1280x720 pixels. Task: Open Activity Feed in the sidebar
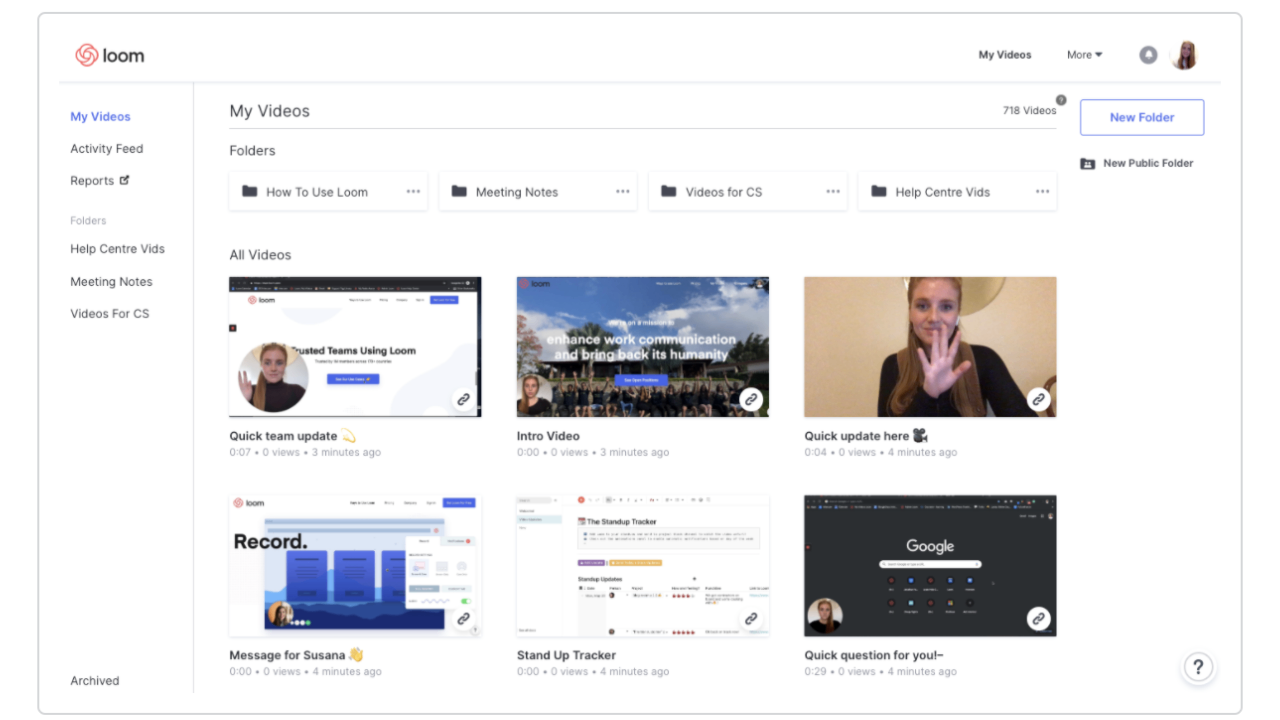coord(106,148)
